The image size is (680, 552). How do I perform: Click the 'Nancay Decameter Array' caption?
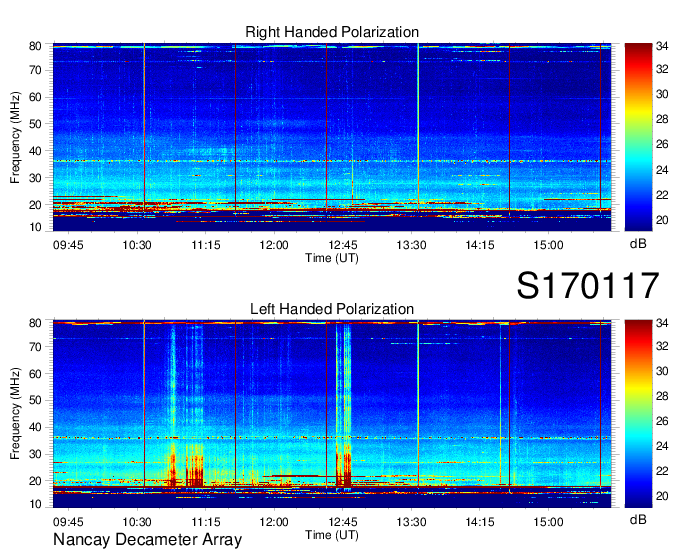coord(147,539)
